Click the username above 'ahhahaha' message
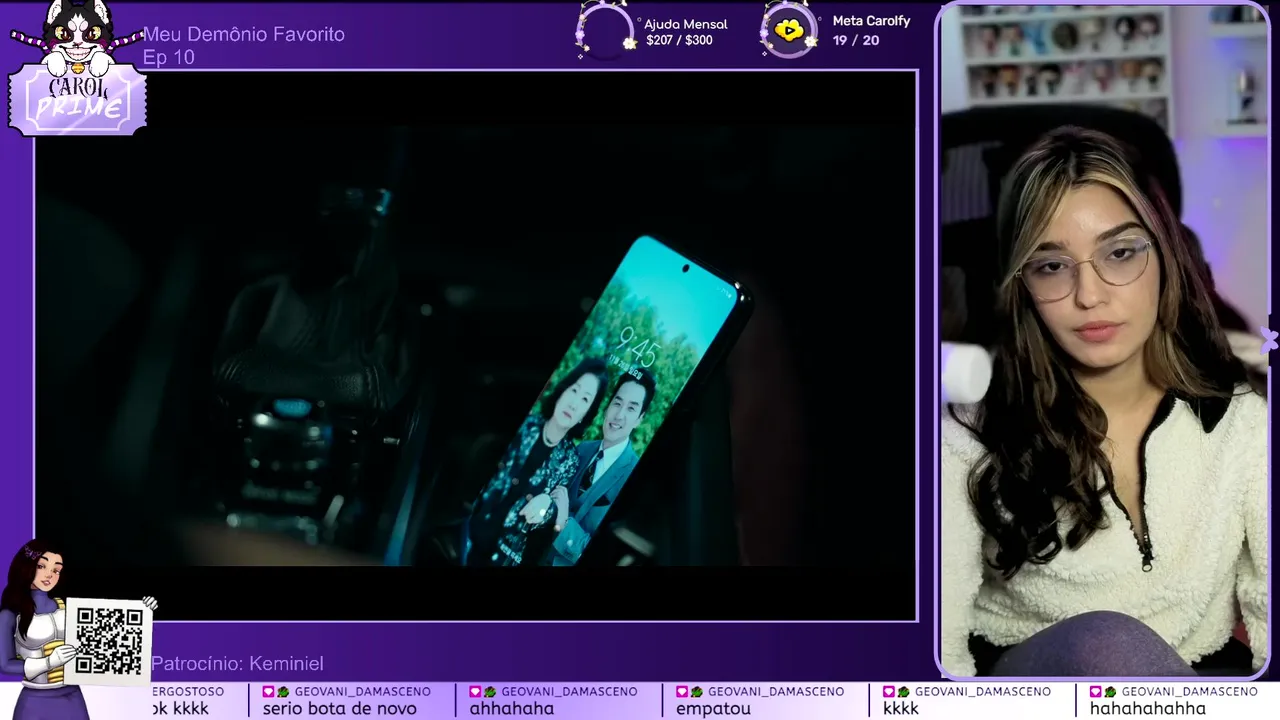 569,691
